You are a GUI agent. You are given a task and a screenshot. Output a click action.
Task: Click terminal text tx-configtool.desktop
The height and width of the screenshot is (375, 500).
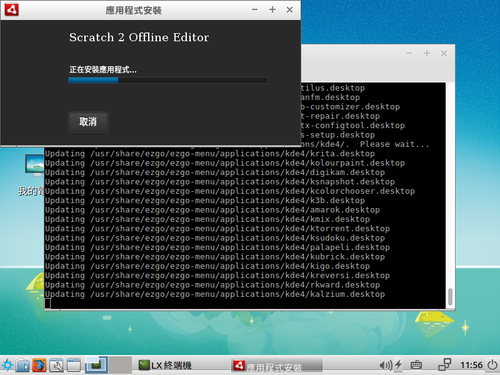click(x=353, y=126)
